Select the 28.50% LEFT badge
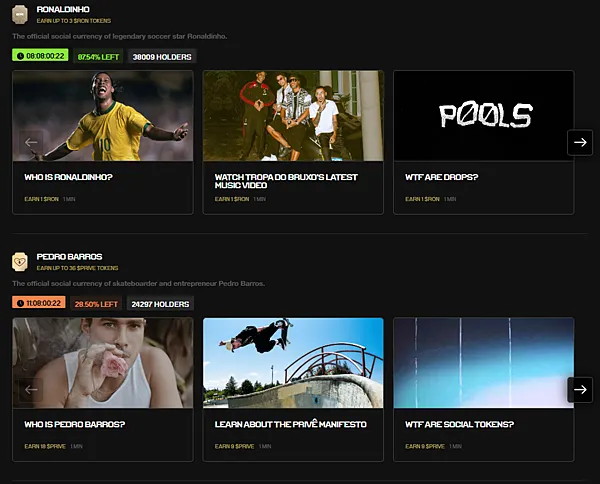The height and width of the screenshot is (484, 600). tap(96, 304)
